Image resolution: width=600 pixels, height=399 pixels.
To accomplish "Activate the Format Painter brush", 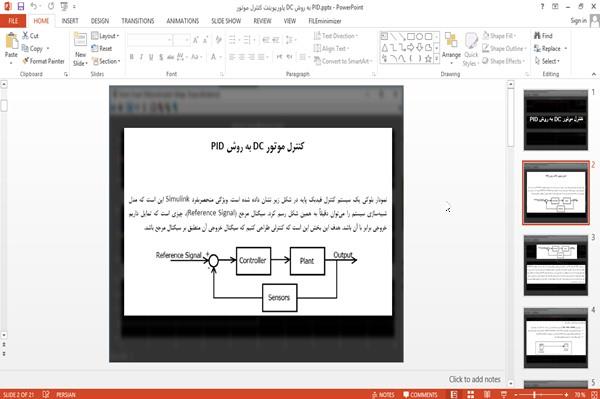I will point(43,61).
